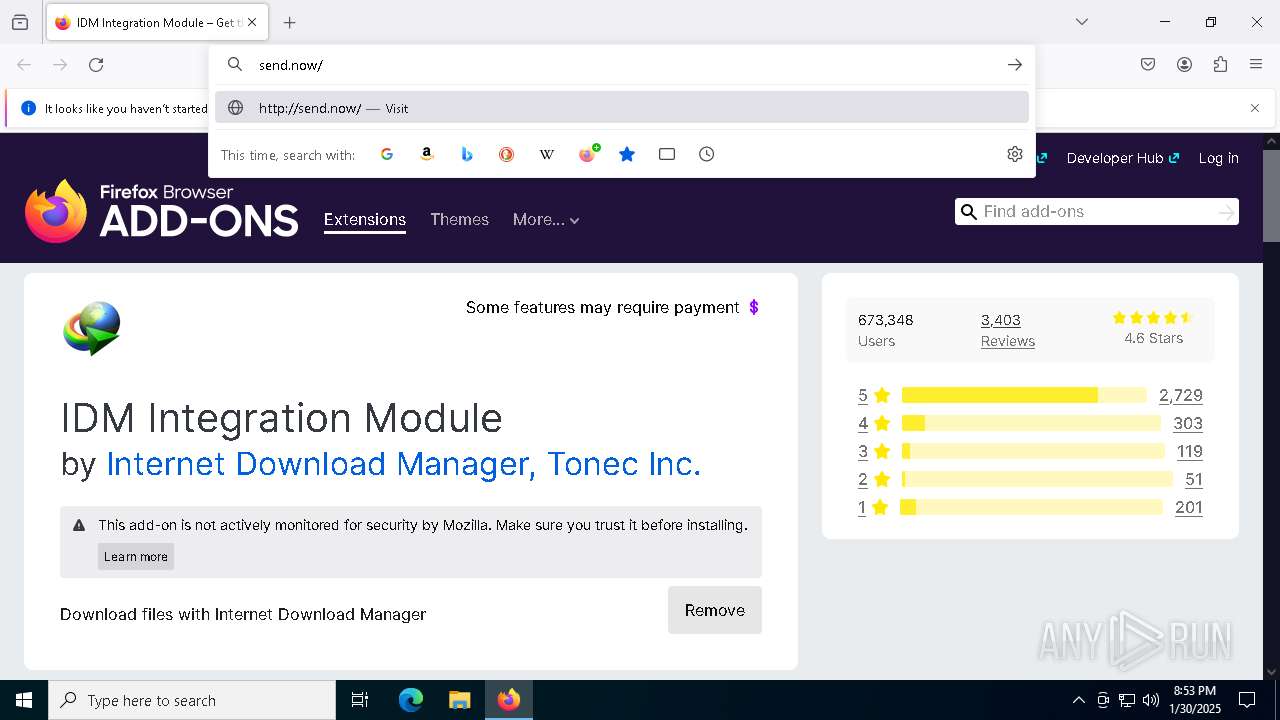The width and height of the screenshot is (1280, 720).
Task: Open Internet Download Manager, Tonec Inc. author link
Action: [403, 464]
